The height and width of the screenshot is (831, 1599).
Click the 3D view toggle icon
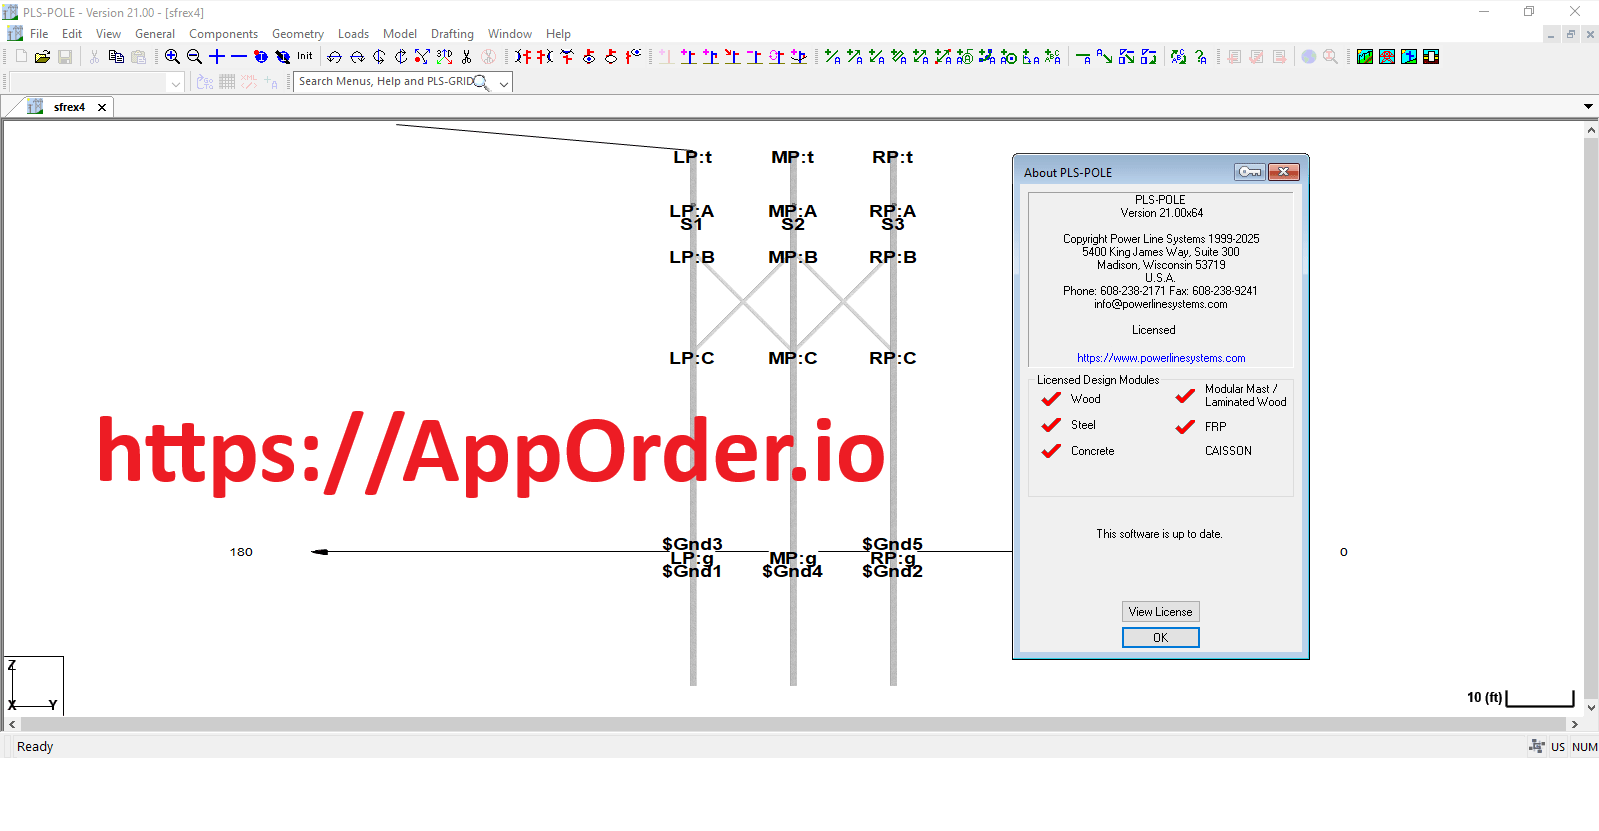click(x=444, y=57)
